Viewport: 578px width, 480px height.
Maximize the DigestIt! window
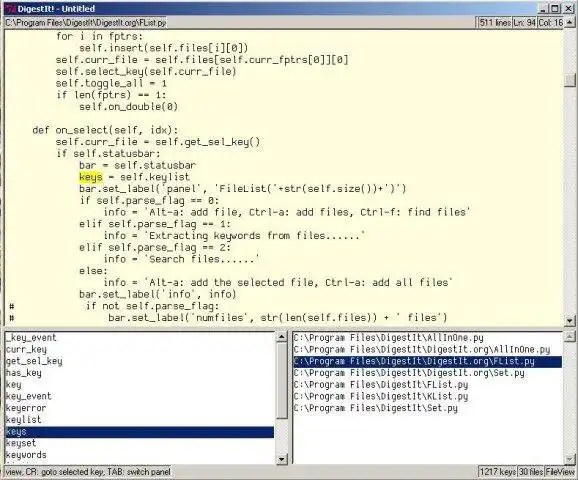pyautogui.click(x=554, y=8)
